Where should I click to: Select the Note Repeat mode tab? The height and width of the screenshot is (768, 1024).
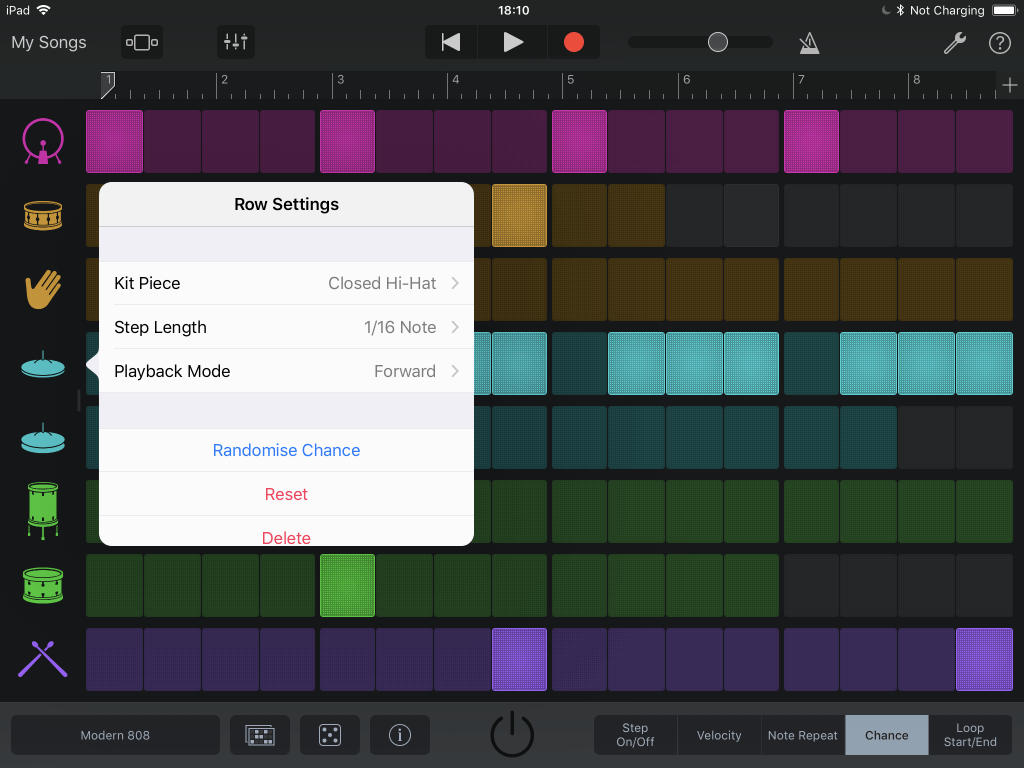click(x=803, y=735)
